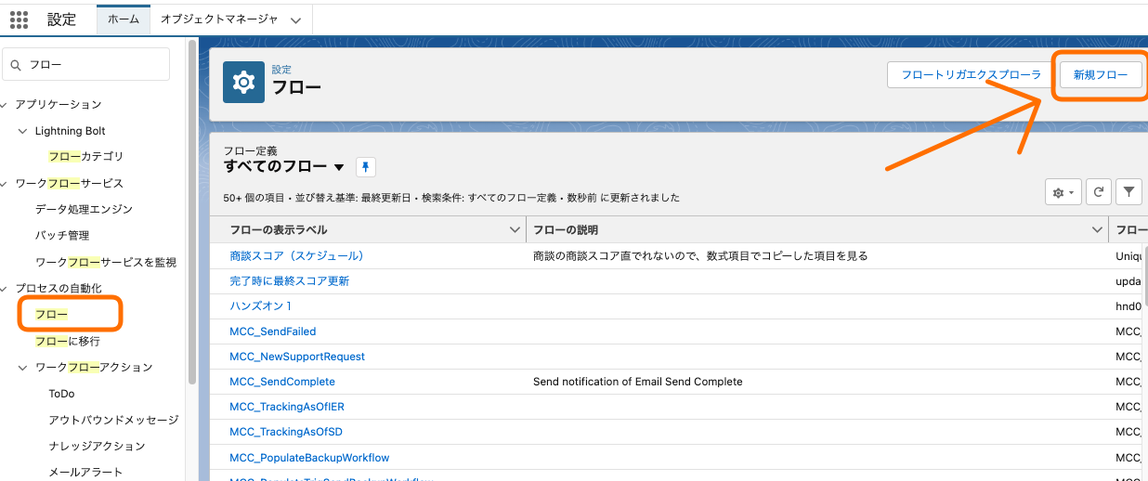Viewport: 1148px width, 481px height.
Task: Open the MCC_TrackingAsOfIER flow
Action: 286,407
